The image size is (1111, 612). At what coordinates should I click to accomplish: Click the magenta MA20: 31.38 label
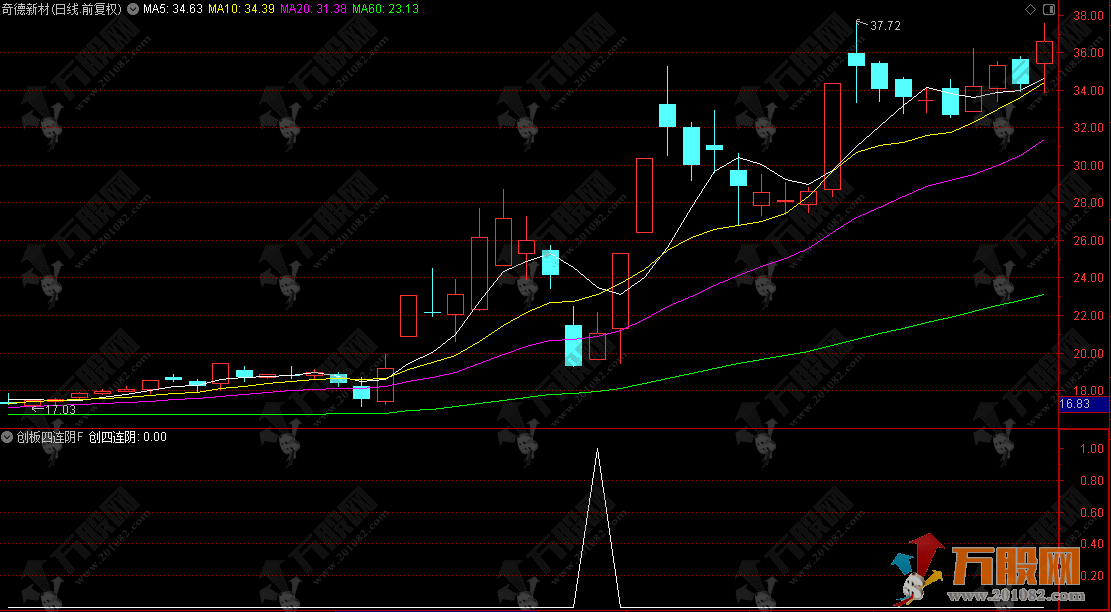[316, 9]
